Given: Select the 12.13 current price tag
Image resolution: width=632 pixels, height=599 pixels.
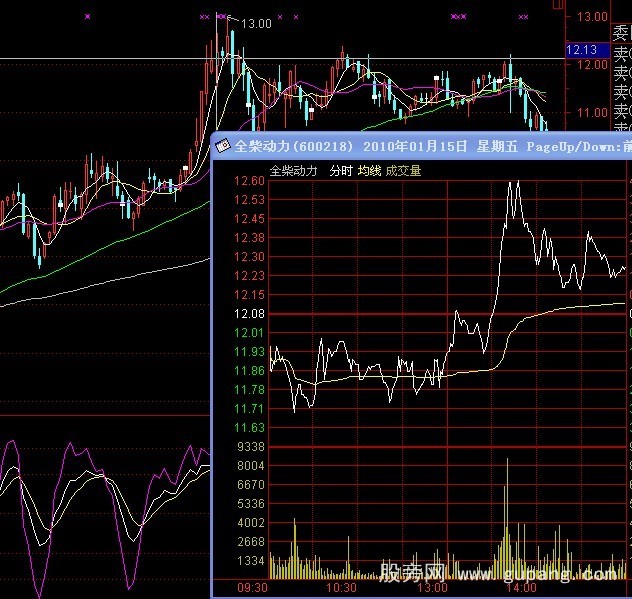Looking at the screenshot, I should click(581, 49).
